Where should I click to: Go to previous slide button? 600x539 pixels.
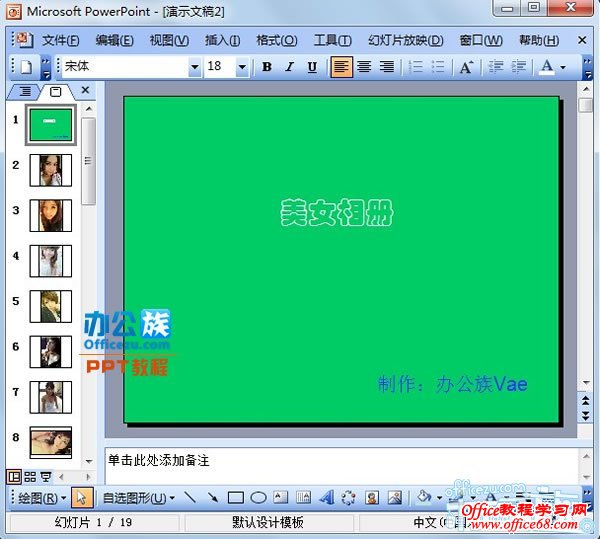pyautogui.click(x=585, y=401)
